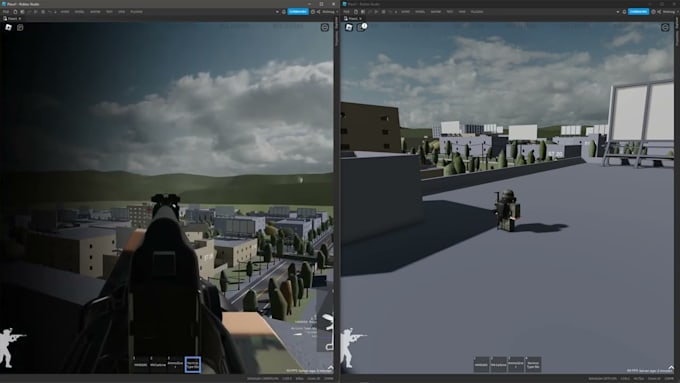Click the round more-options icon at right viewport's top-right

665,27
